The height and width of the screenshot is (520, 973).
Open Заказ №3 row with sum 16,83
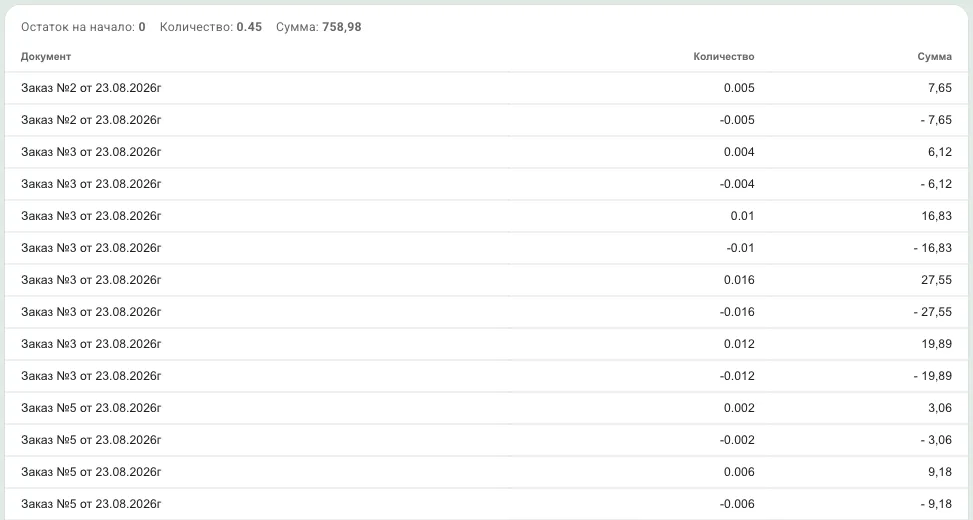(486, 216)
